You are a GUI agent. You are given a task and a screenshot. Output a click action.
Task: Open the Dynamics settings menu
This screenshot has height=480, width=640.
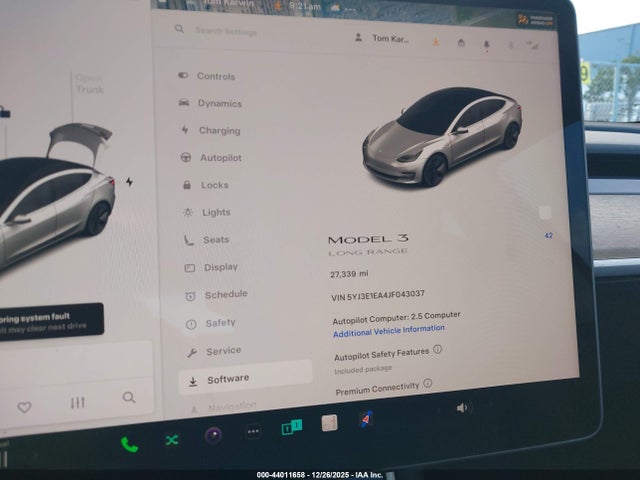click(210, 103)
